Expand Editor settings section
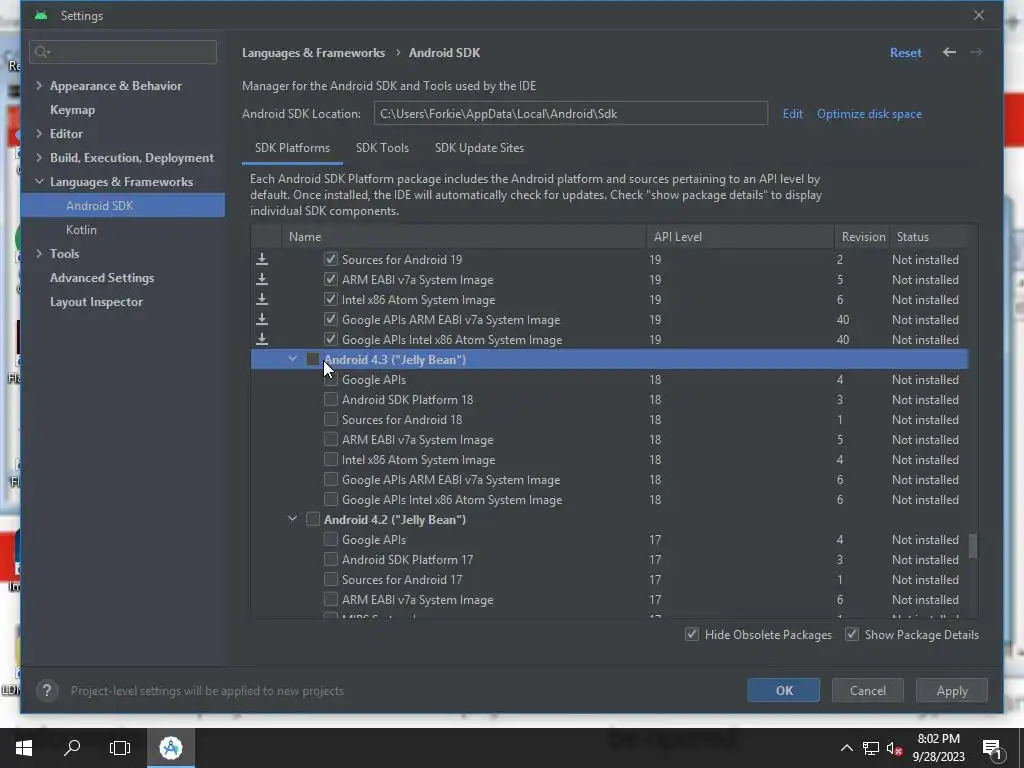The image size is (1024, 768). click(39, 133)
